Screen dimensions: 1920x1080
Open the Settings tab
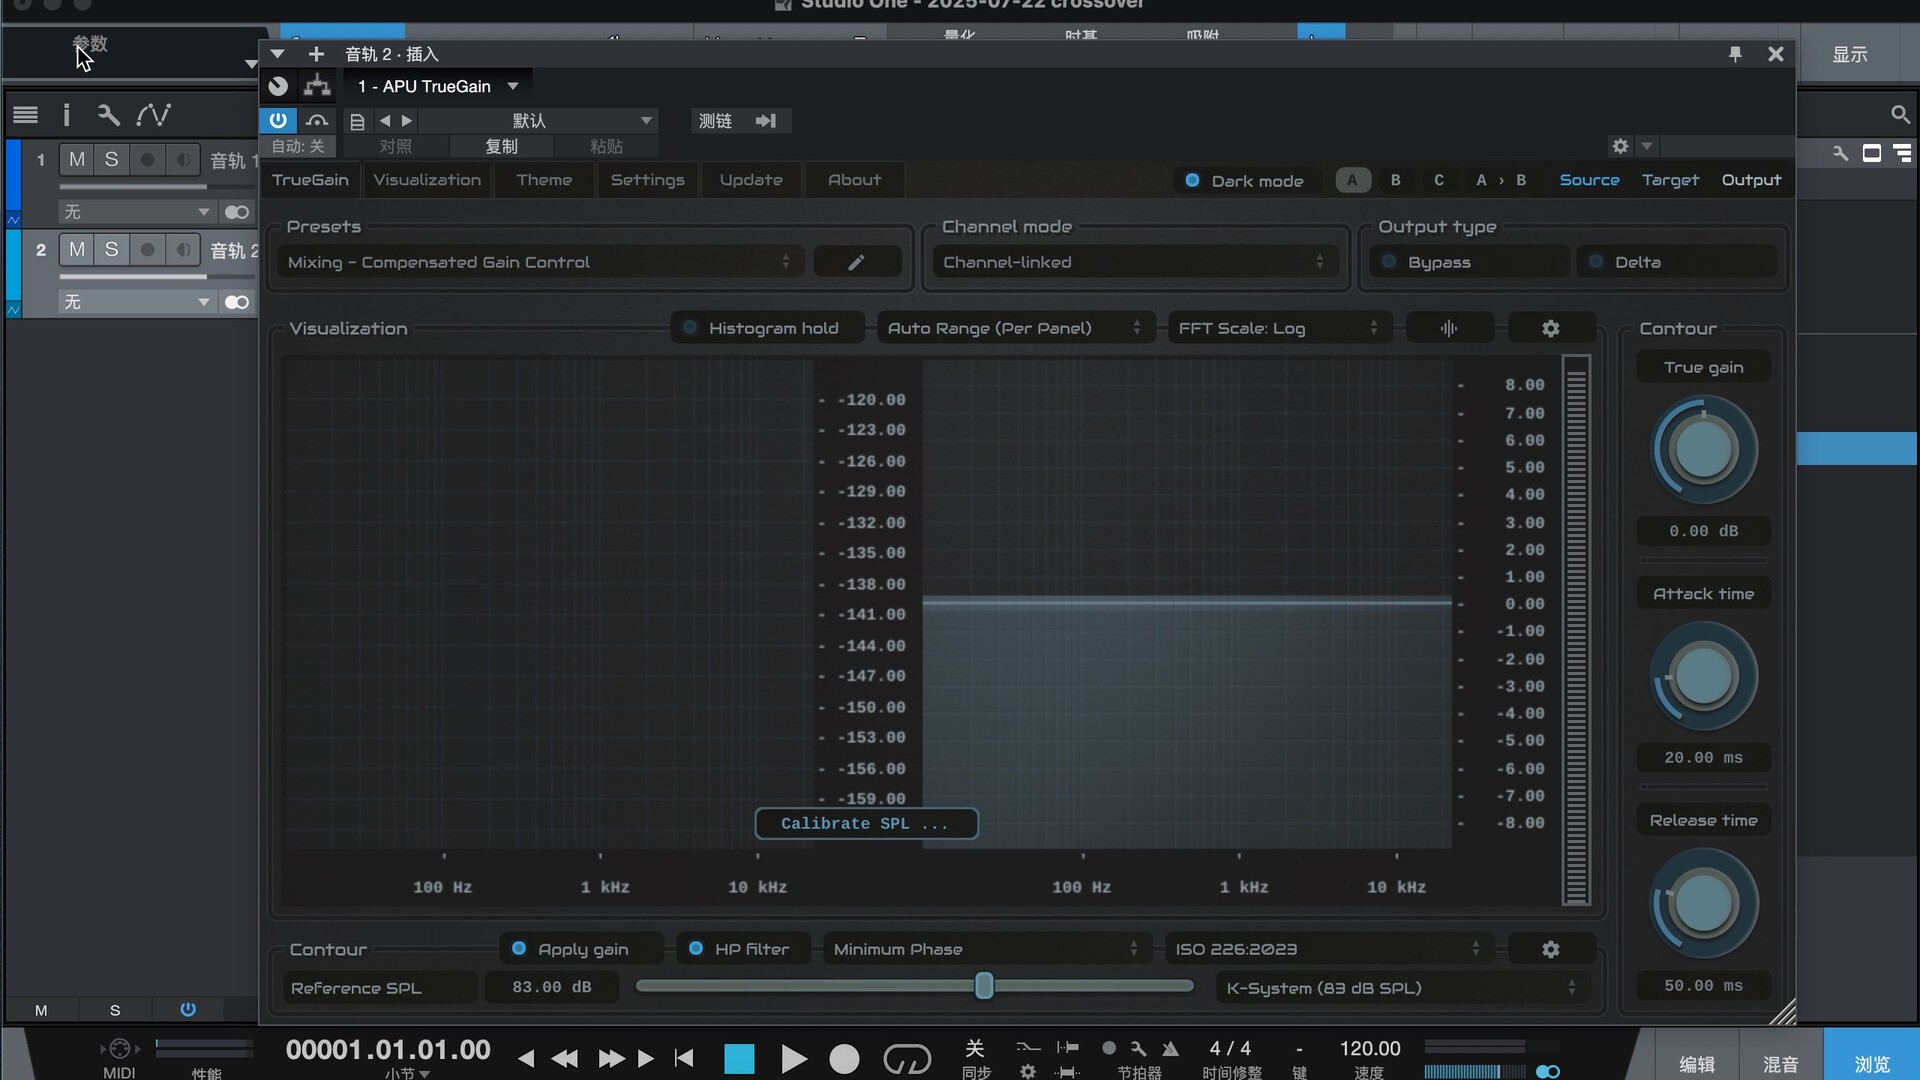tap(647, 180)
